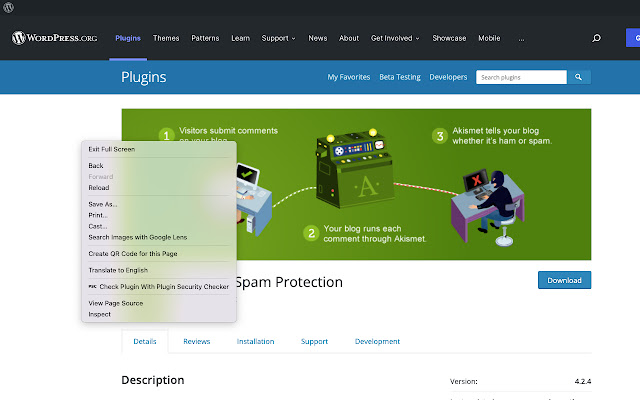640x400 pixels.
Task: Click the partially visible blue header button
Action: pyautogui.click(x=633, y=38)
